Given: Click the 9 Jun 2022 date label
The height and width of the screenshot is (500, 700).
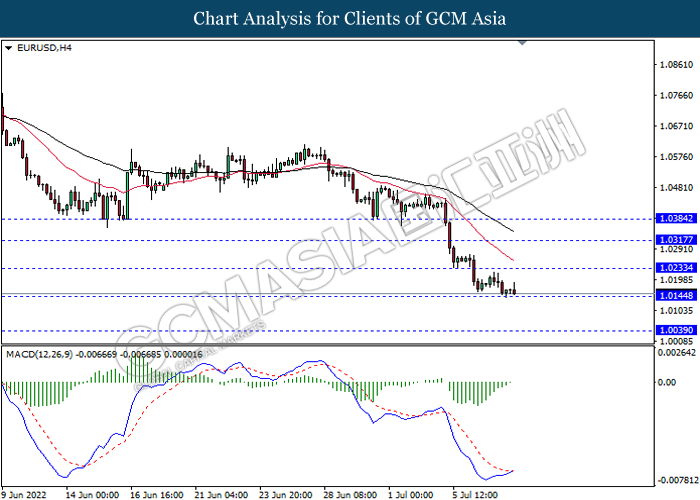Looking at the screenshot, I should point(24,495).
